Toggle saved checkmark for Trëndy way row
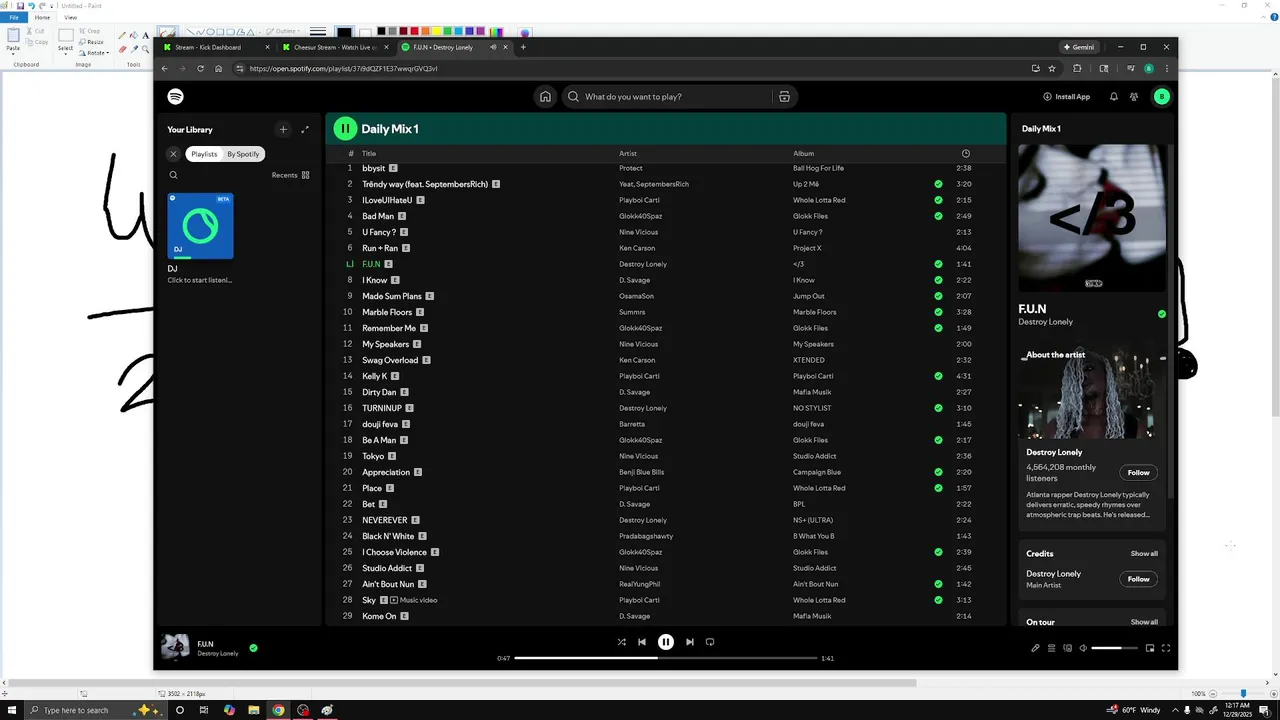Image resolution: width=1280 pixels, height=720 pixels. pos(938,184)
